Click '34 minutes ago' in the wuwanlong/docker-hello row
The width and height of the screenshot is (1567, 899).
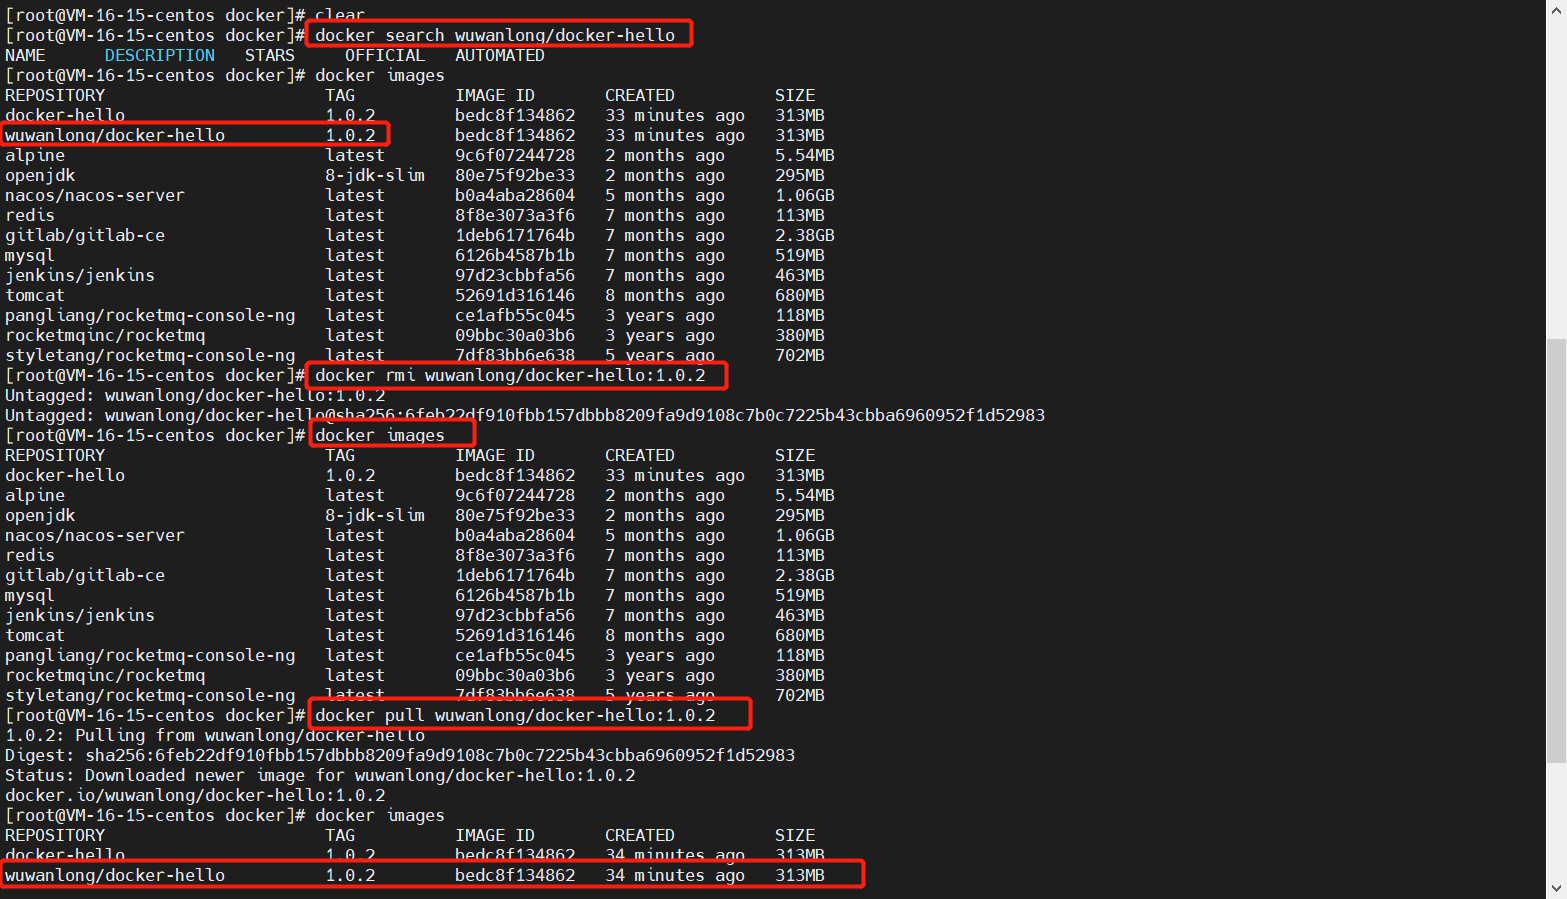675,875
